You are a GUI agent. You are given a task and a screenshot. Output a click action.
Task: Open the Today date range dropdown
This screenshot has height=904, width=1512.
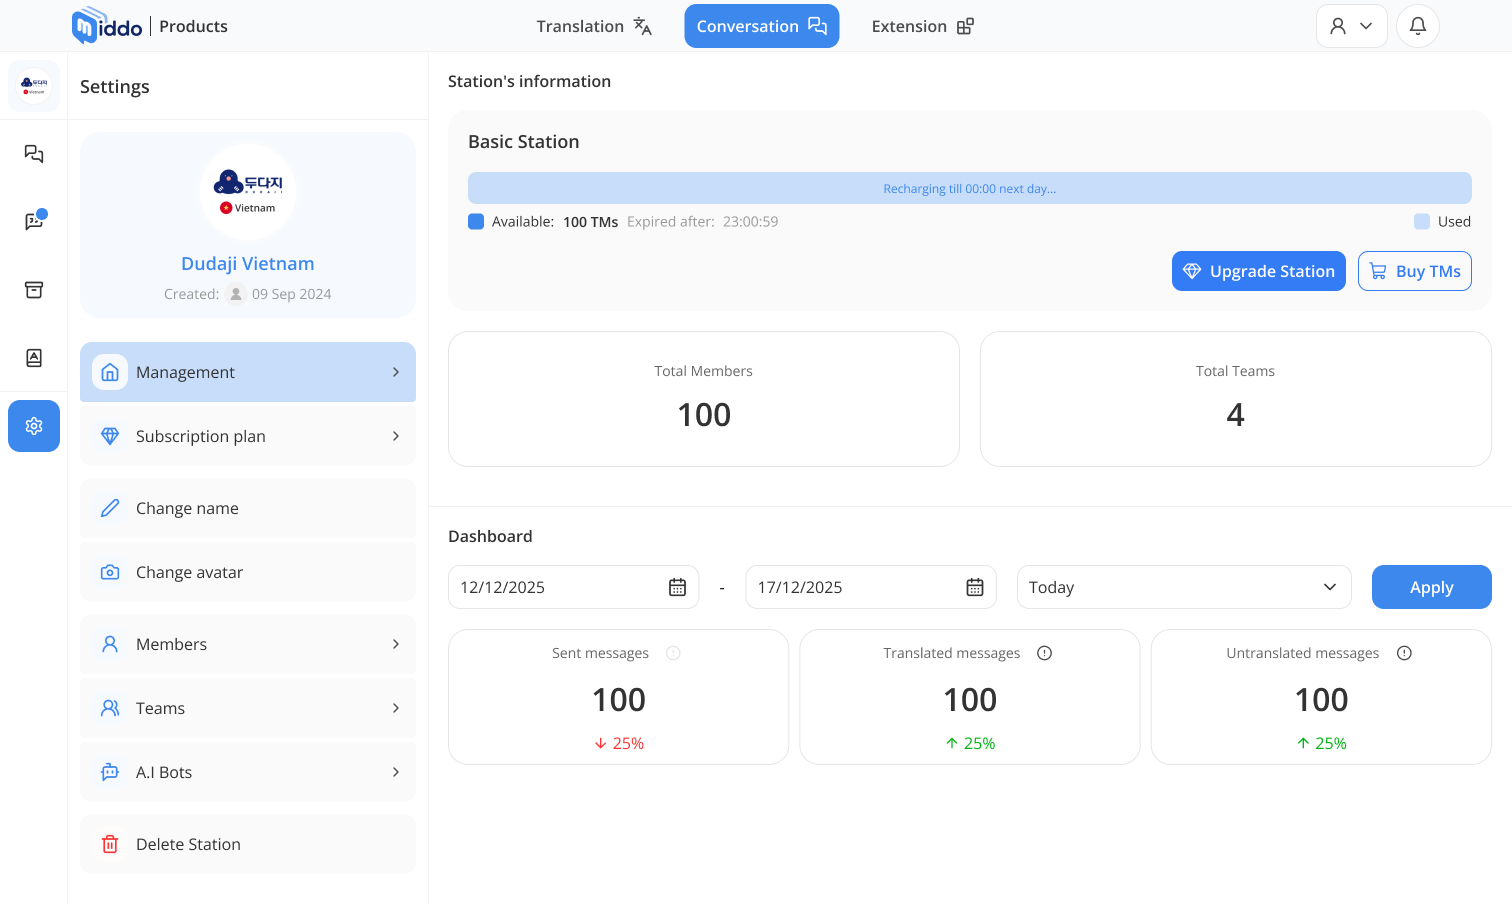click(x=1184, y=587)
